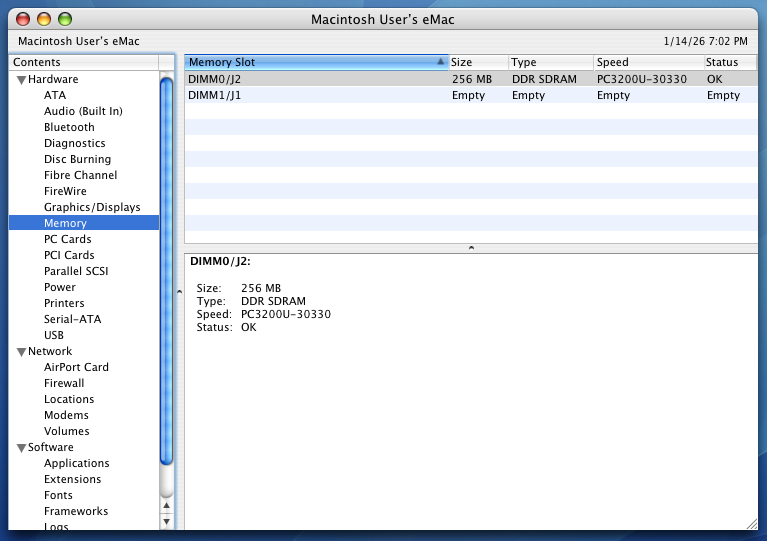
Task: Click the vertical sidebar splitter handle
Action: tap(180, 292)
